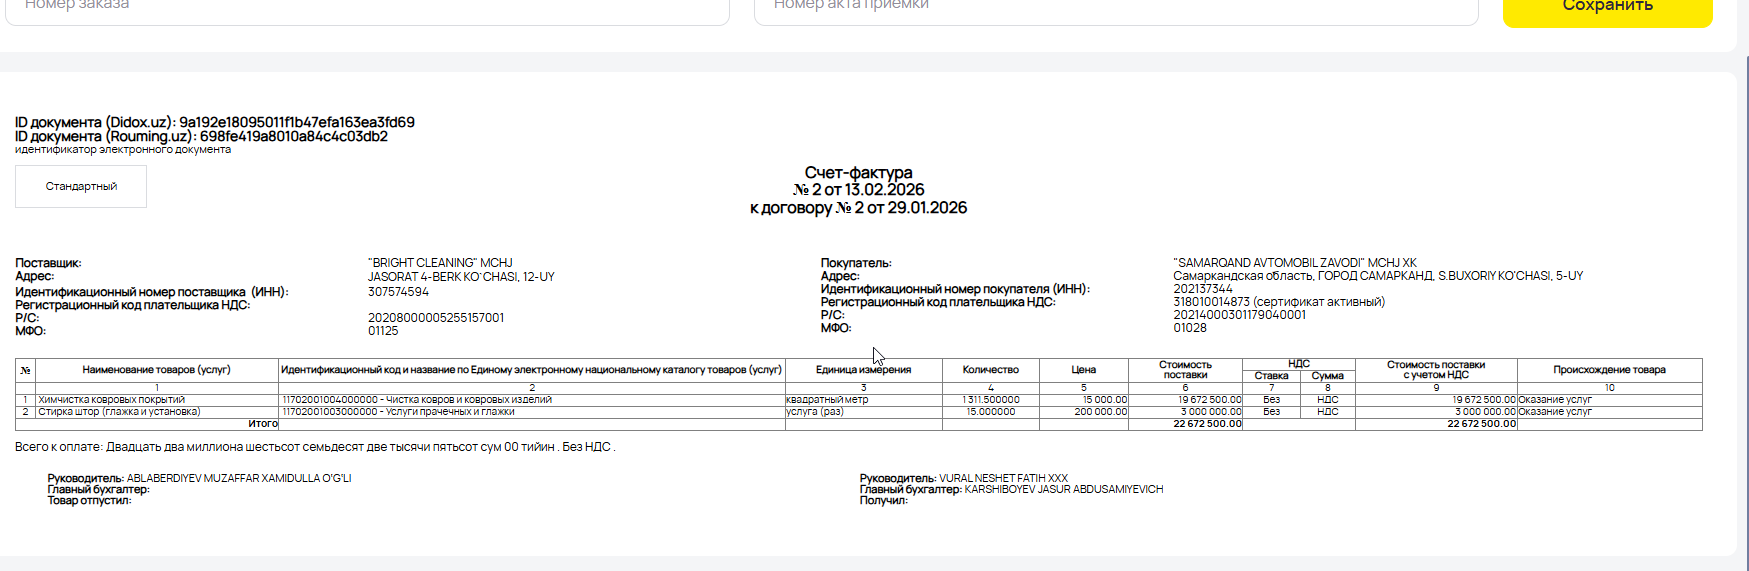Select buyer INN 202137344
1749x571 pixels.
point(1203,289)
